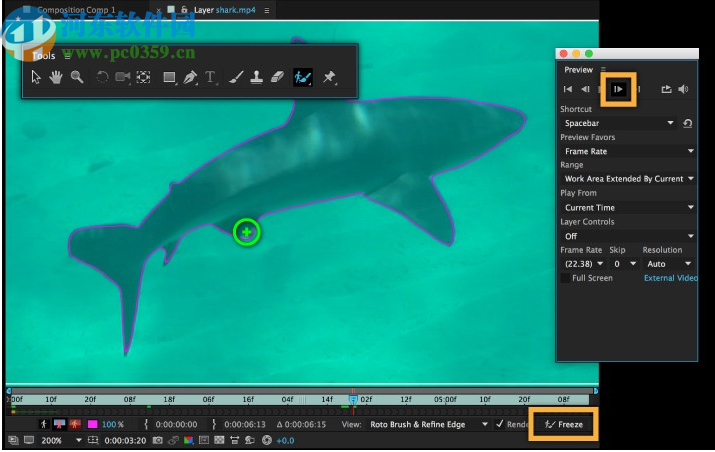Select the Zoom magnifier tool
The image size is (715, 452).
[x=76, y=77]
